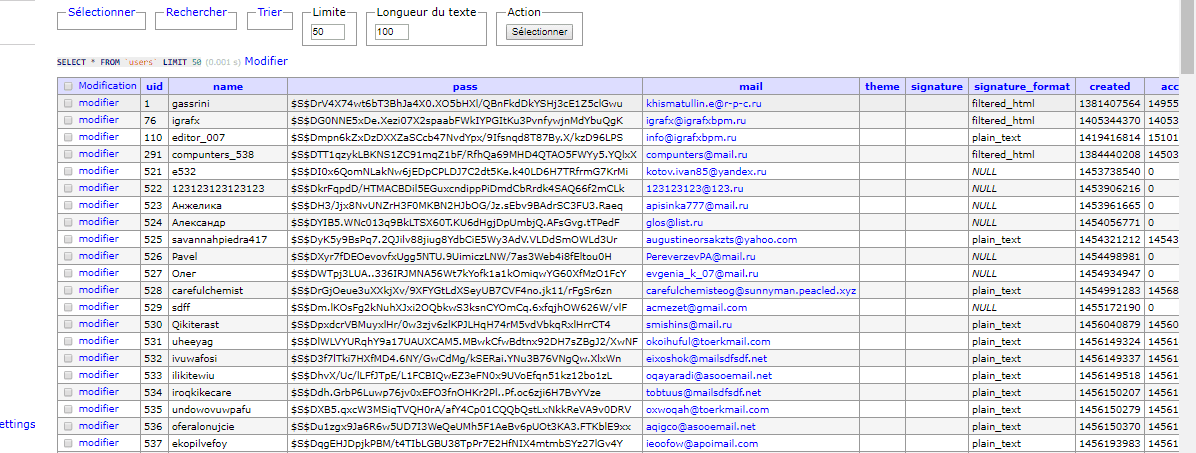
Task: Open email oxwoqah@toerkmail.com
Action: tap(706, 410)
